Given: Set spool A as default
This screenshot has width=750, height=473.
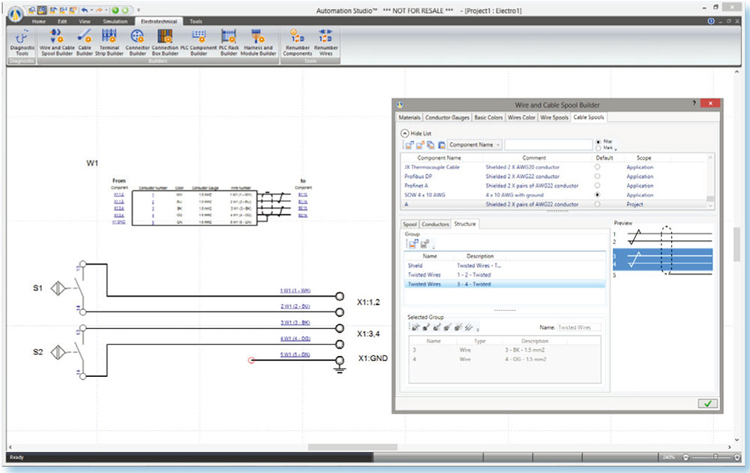Looking at the screenshot, I should tap(597, 204).
